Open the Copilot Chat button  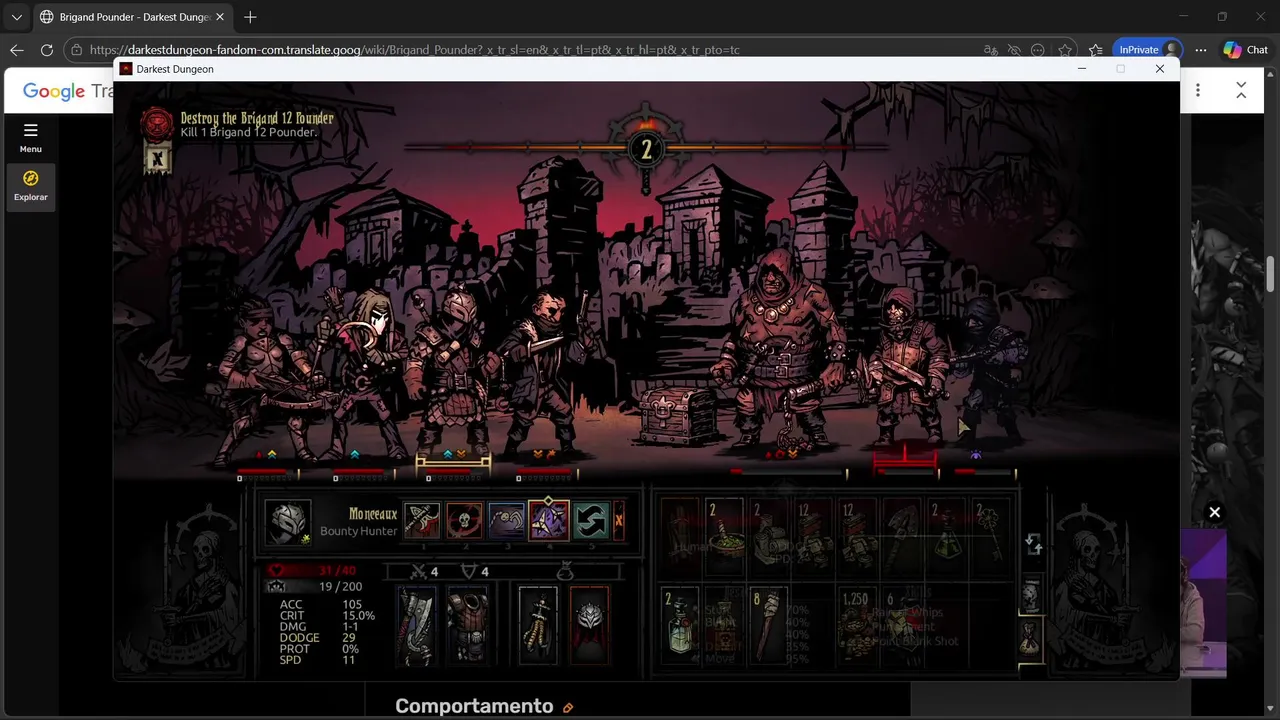coord(1246,49)
